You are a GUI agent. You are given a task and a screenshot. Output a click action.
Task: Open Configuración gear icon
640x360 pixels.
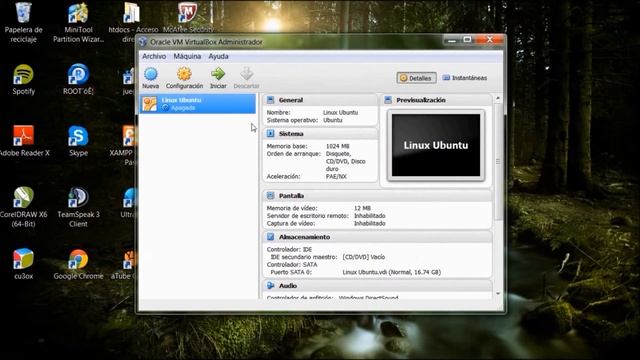(184, 74)
